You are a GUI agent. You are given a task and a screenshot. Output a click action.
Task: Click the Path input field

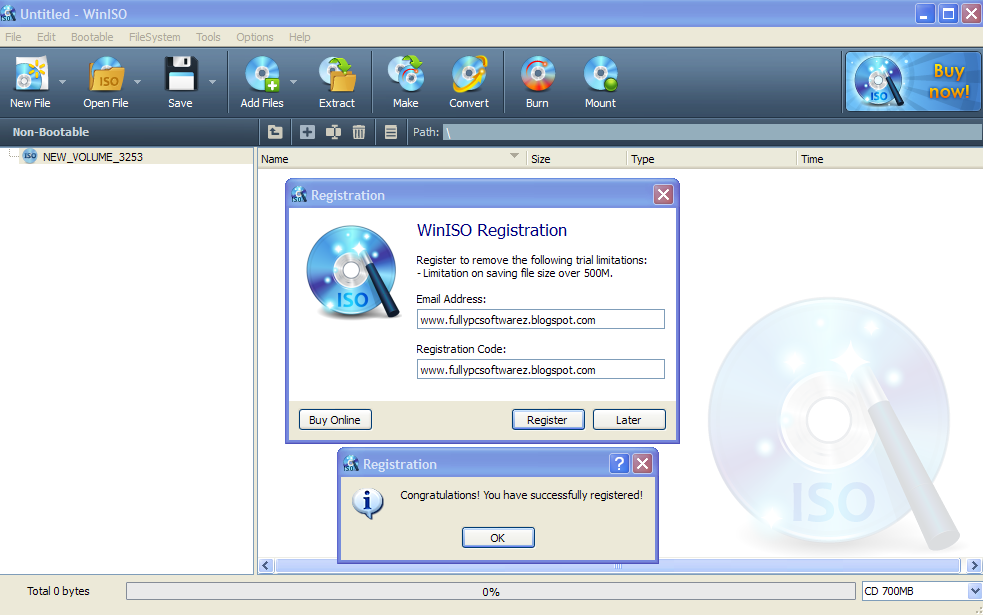pyautogui.click(x=712, y=132)
